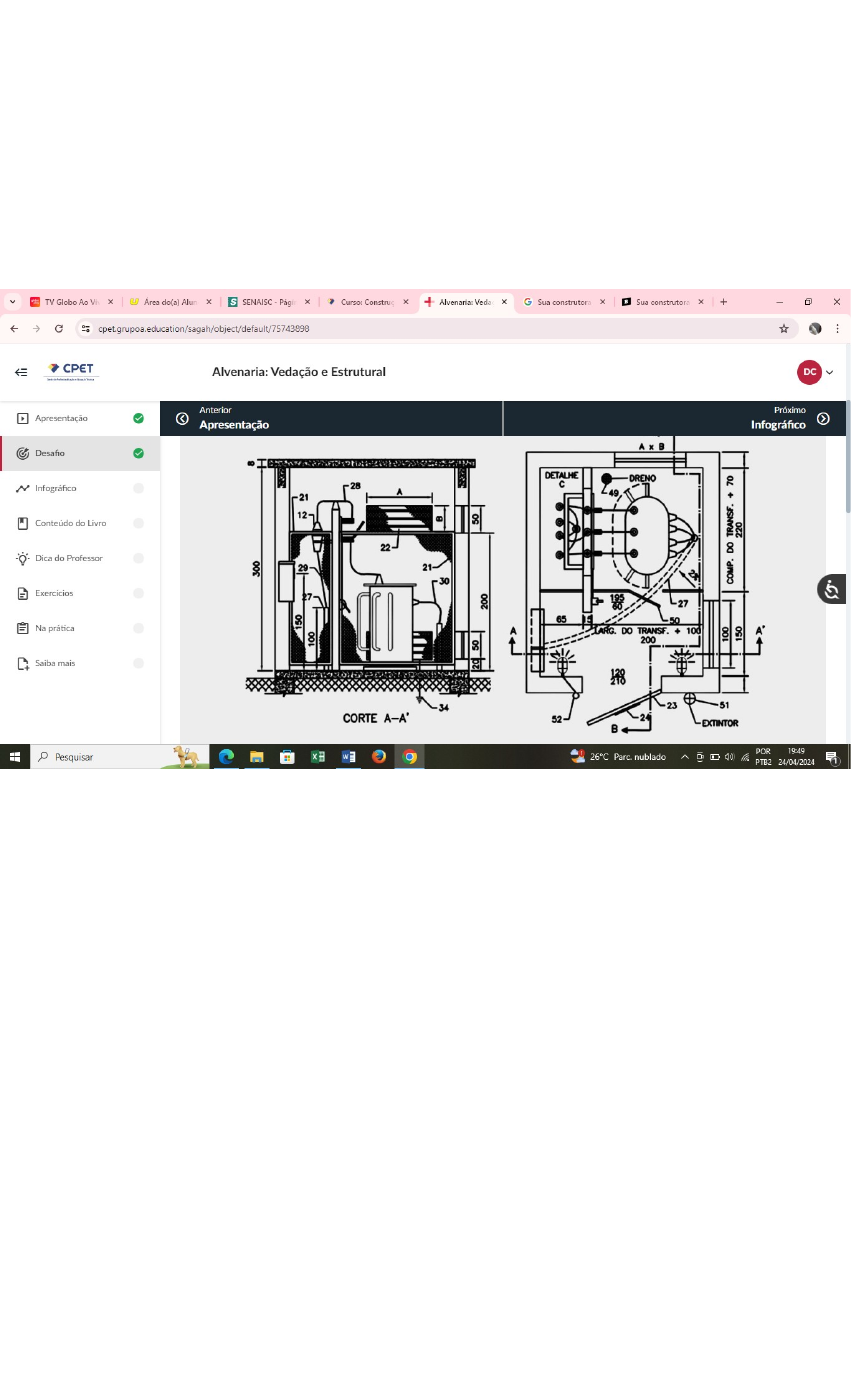The width and height of the screenshot is (851, 1388).
Task: Expand the DC user account dropdown
Action: (x=816, y=372)
